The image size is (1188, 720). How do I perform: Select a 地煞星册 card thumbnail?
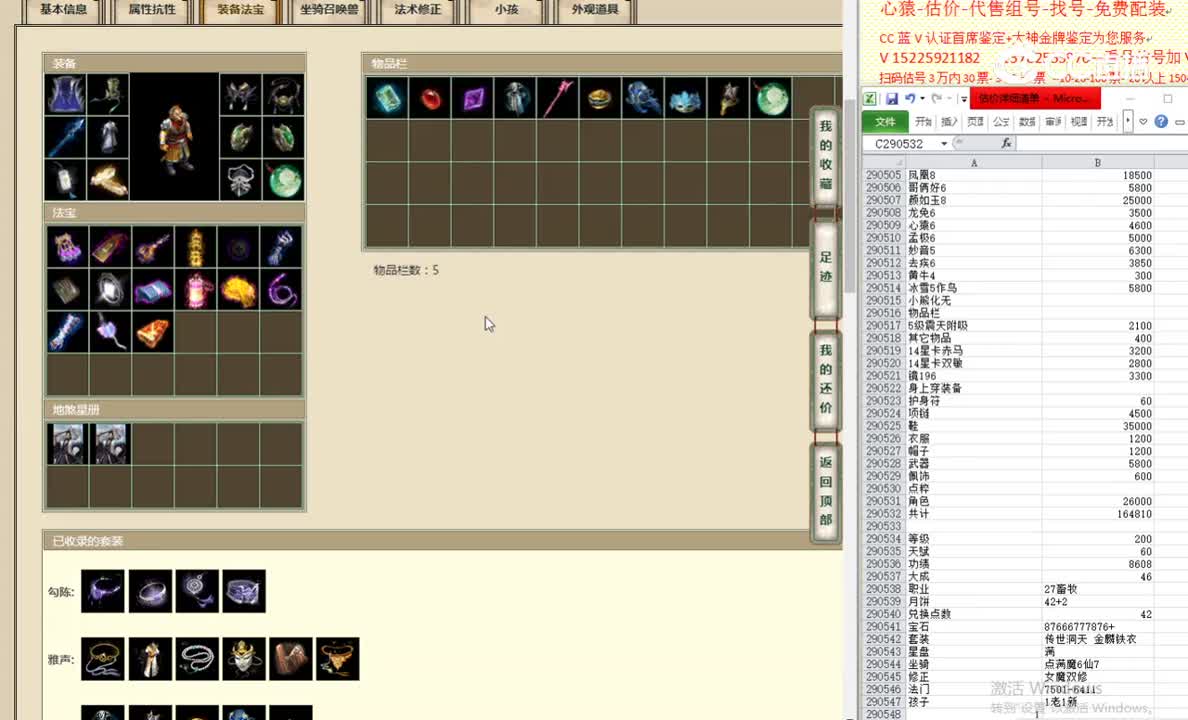[66, 441]
